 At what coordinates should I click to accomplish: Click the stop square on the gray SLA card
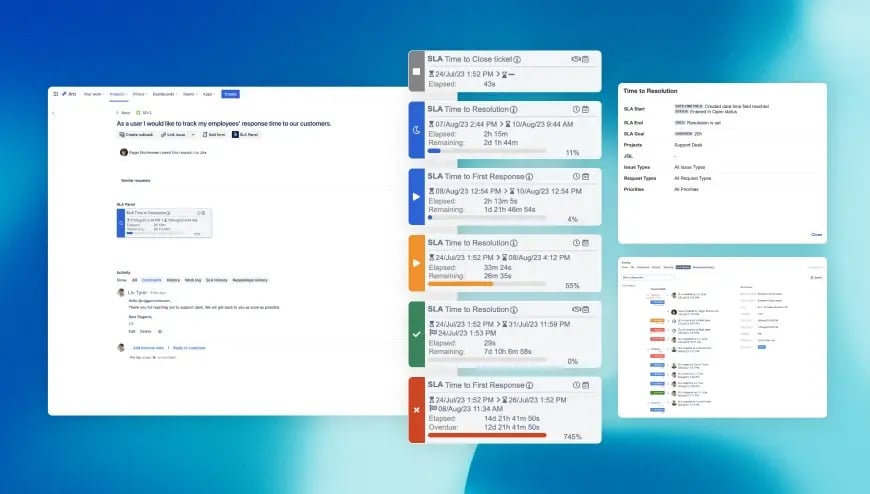point(417,71)
